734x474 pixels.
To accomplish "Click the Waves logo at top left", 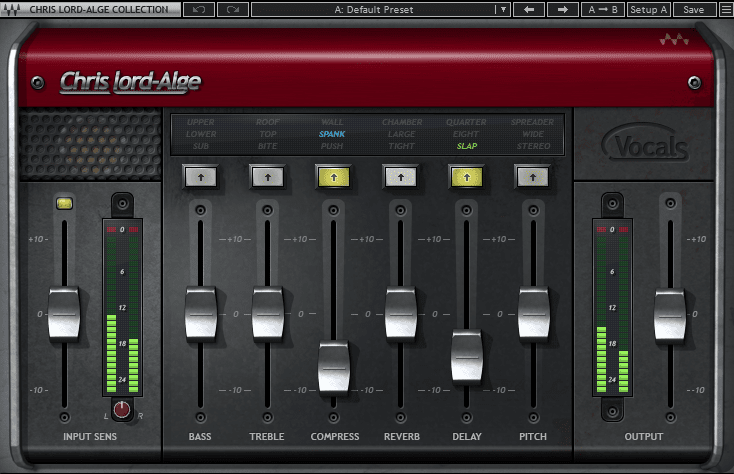I will [12, 9].
